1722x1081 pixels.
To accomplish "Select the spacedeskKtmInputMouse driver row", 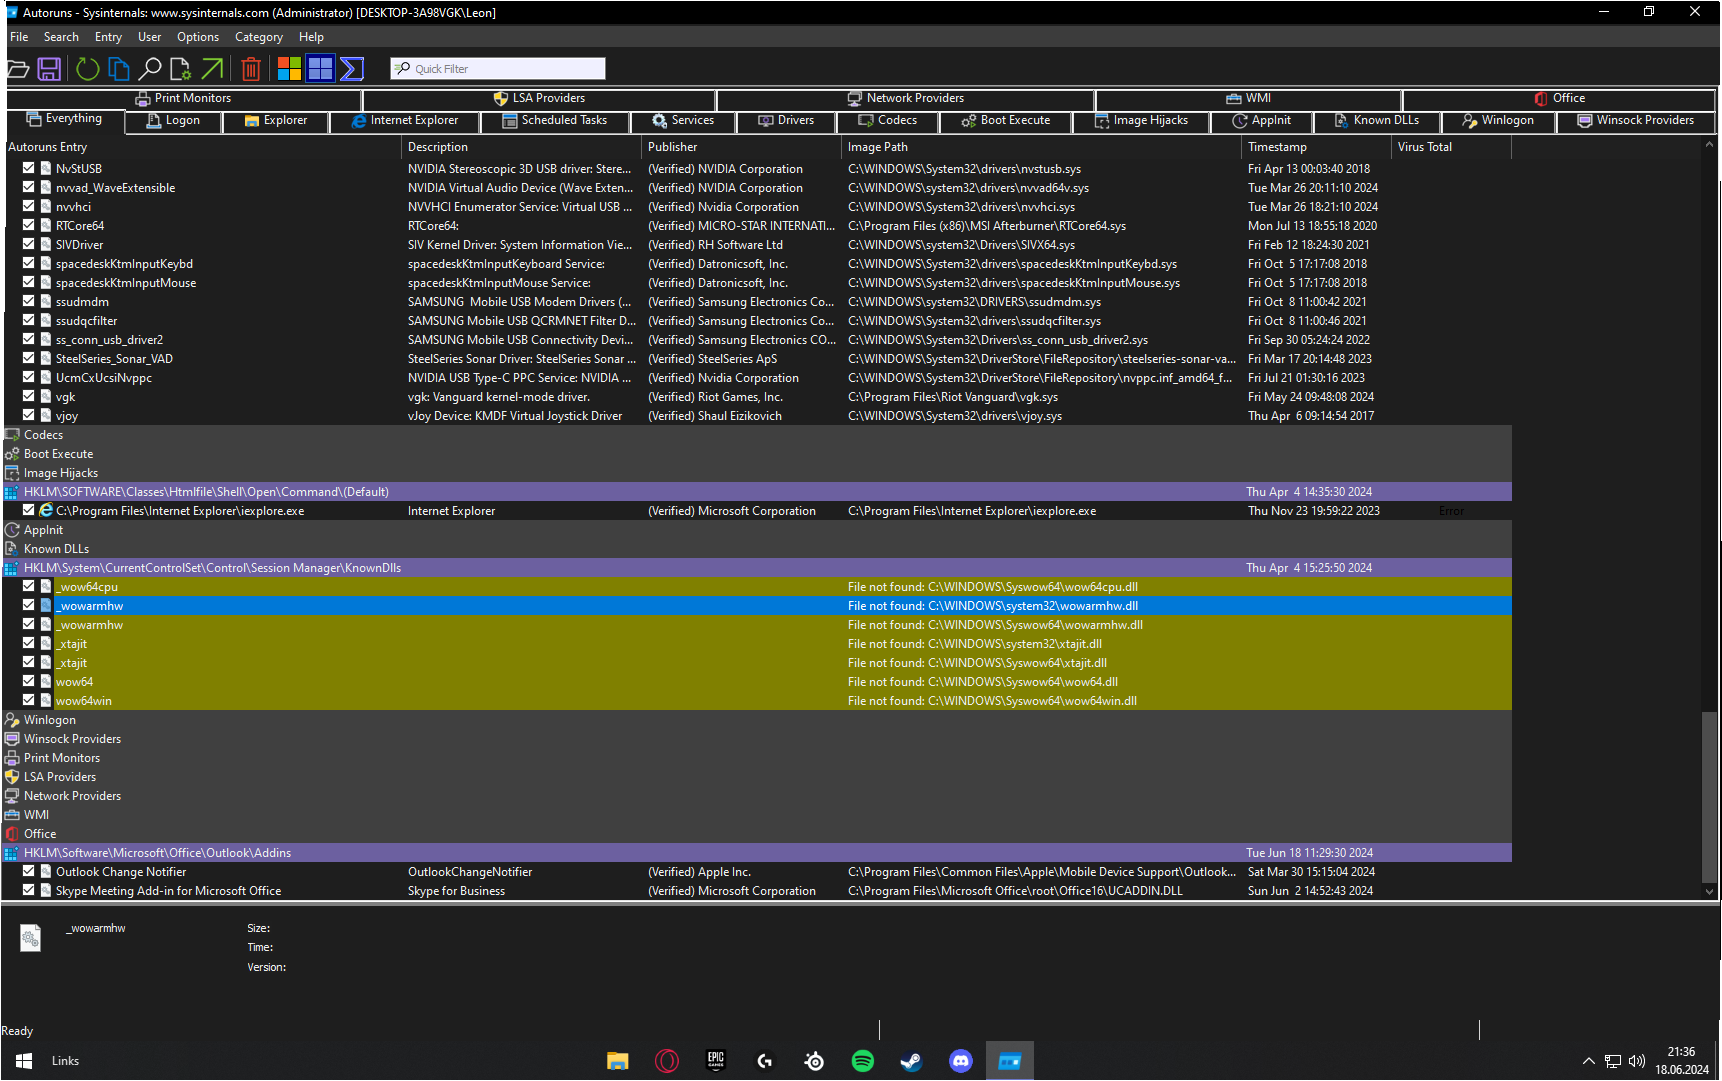I will 758,283.
